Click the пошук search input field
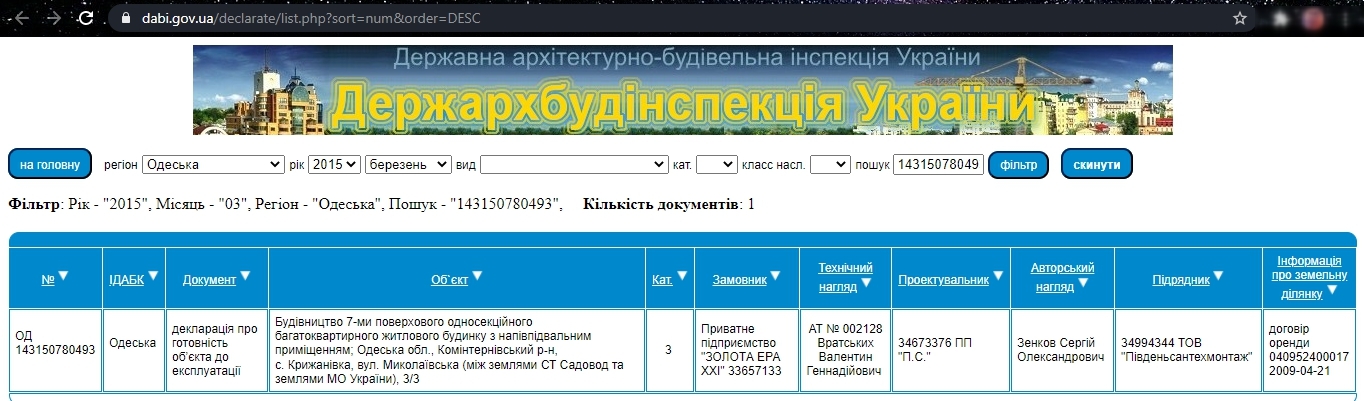The width and height of the screenshot is (1364, 401). tap(938, 164)
